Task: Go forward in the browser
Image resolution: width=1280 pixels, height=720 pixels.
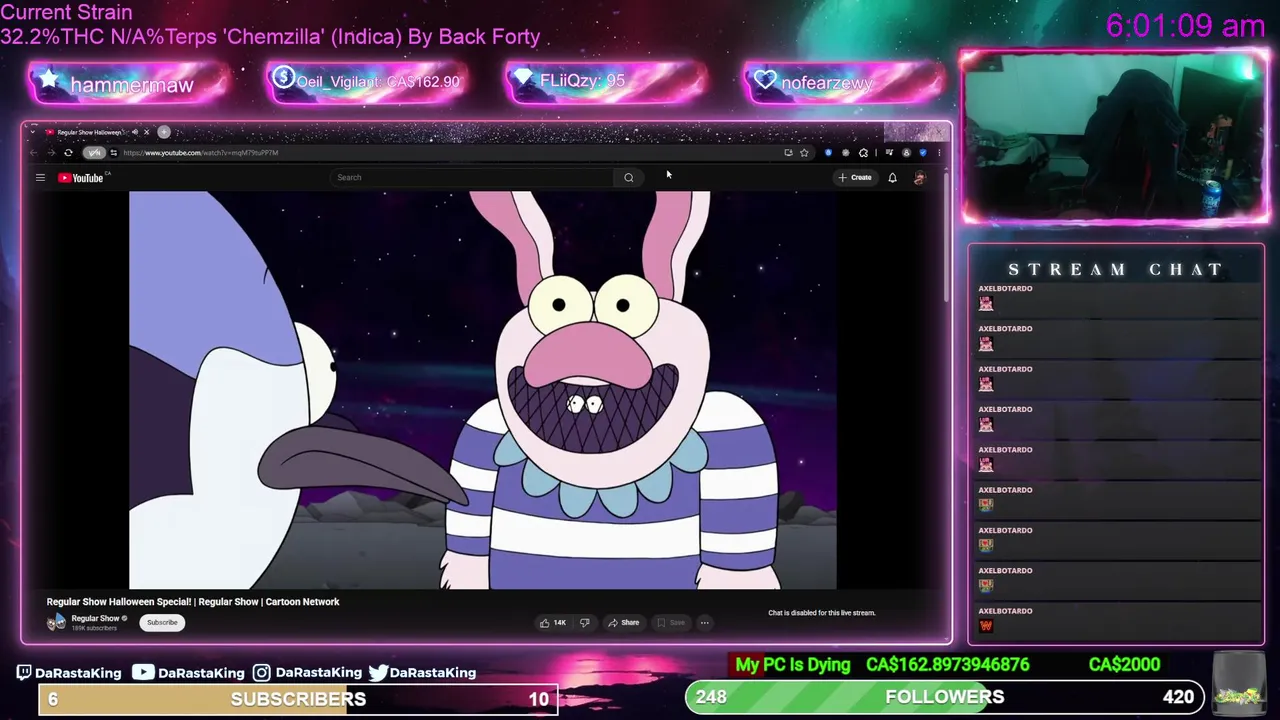Action: [51, 152]
